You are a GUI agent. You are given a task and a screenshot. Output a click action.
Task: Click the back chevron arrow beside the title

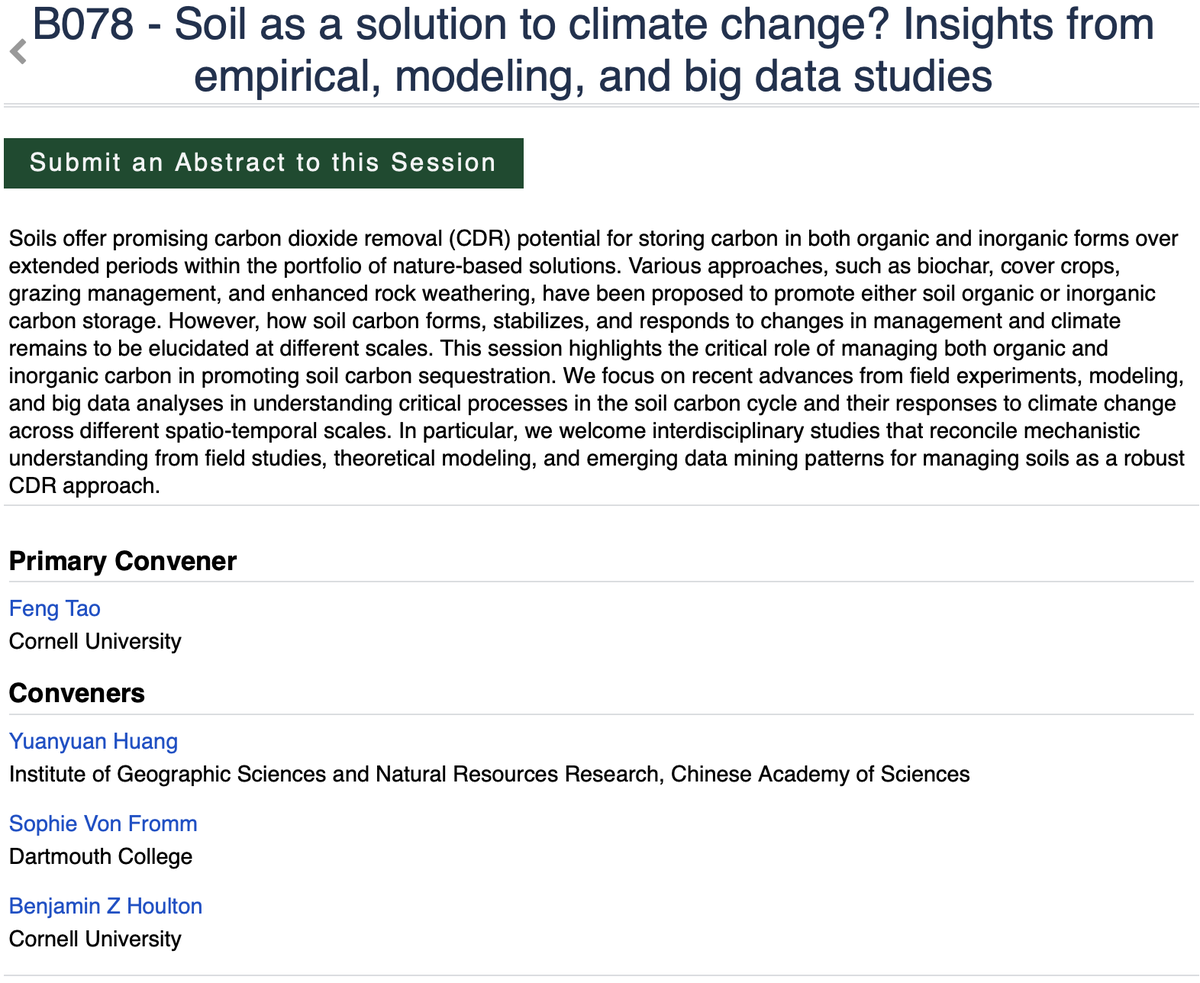tap(16, 52)
